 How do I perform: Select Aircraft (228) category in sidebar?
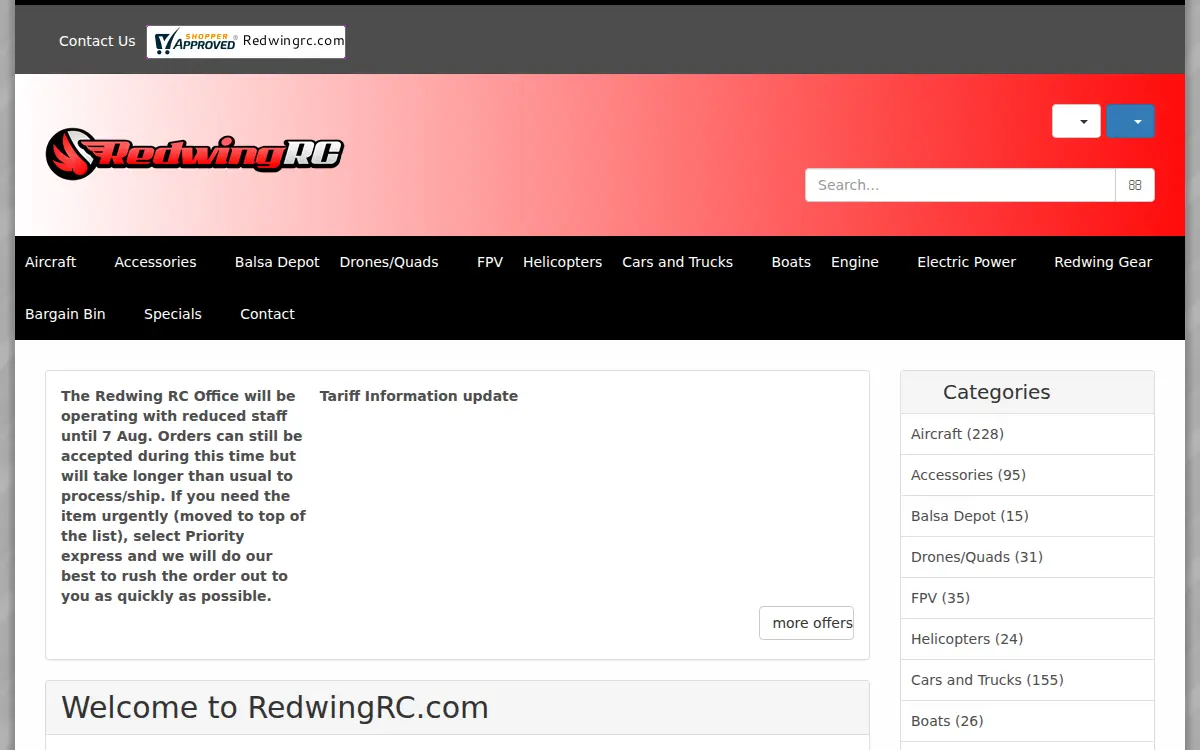pos(1027,434)
